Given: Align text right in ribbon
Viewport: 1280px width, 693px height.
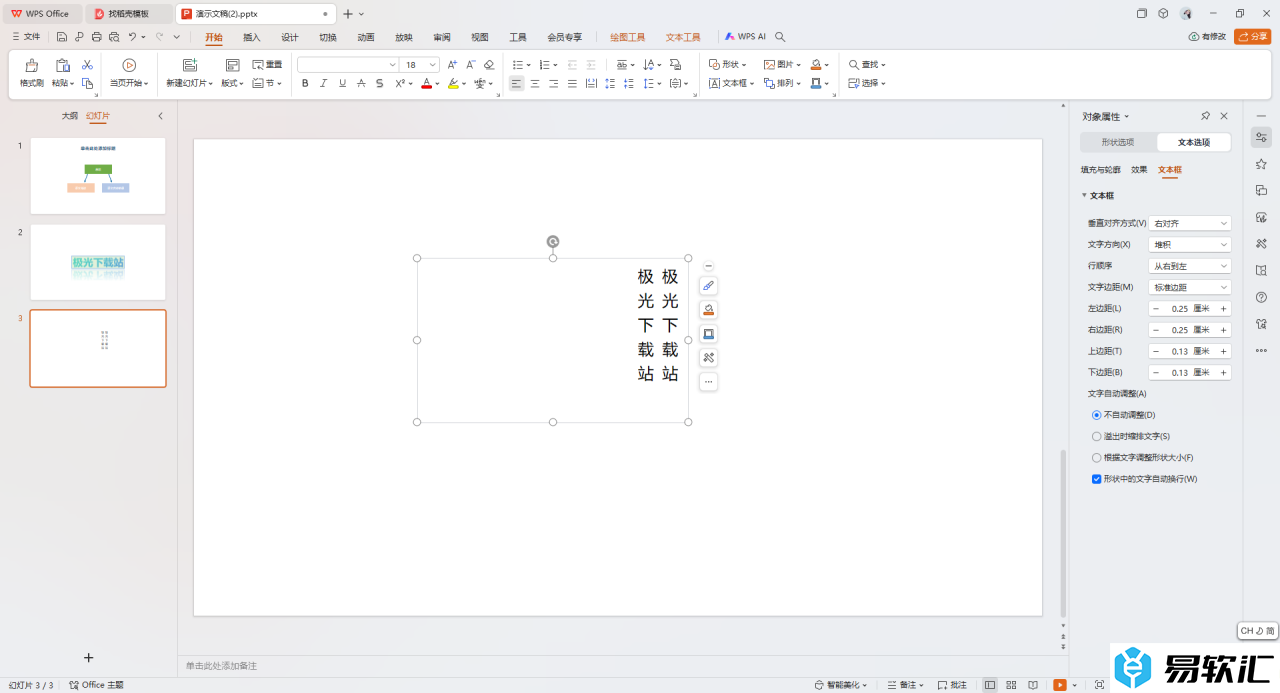Looking at the screenshot, I should click(554, 84).
